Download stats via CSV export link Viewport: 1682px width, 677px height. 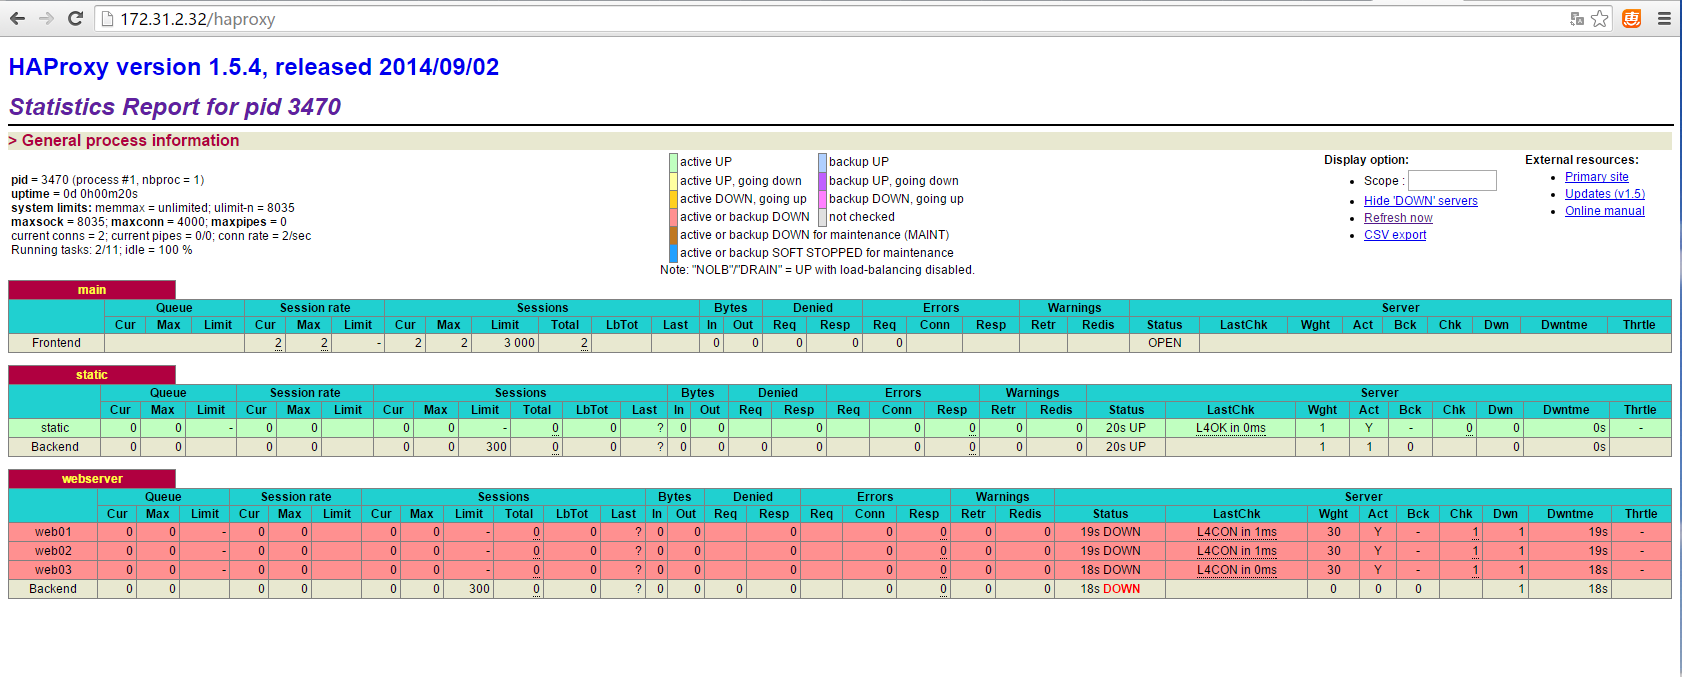tap(1395, 235)
